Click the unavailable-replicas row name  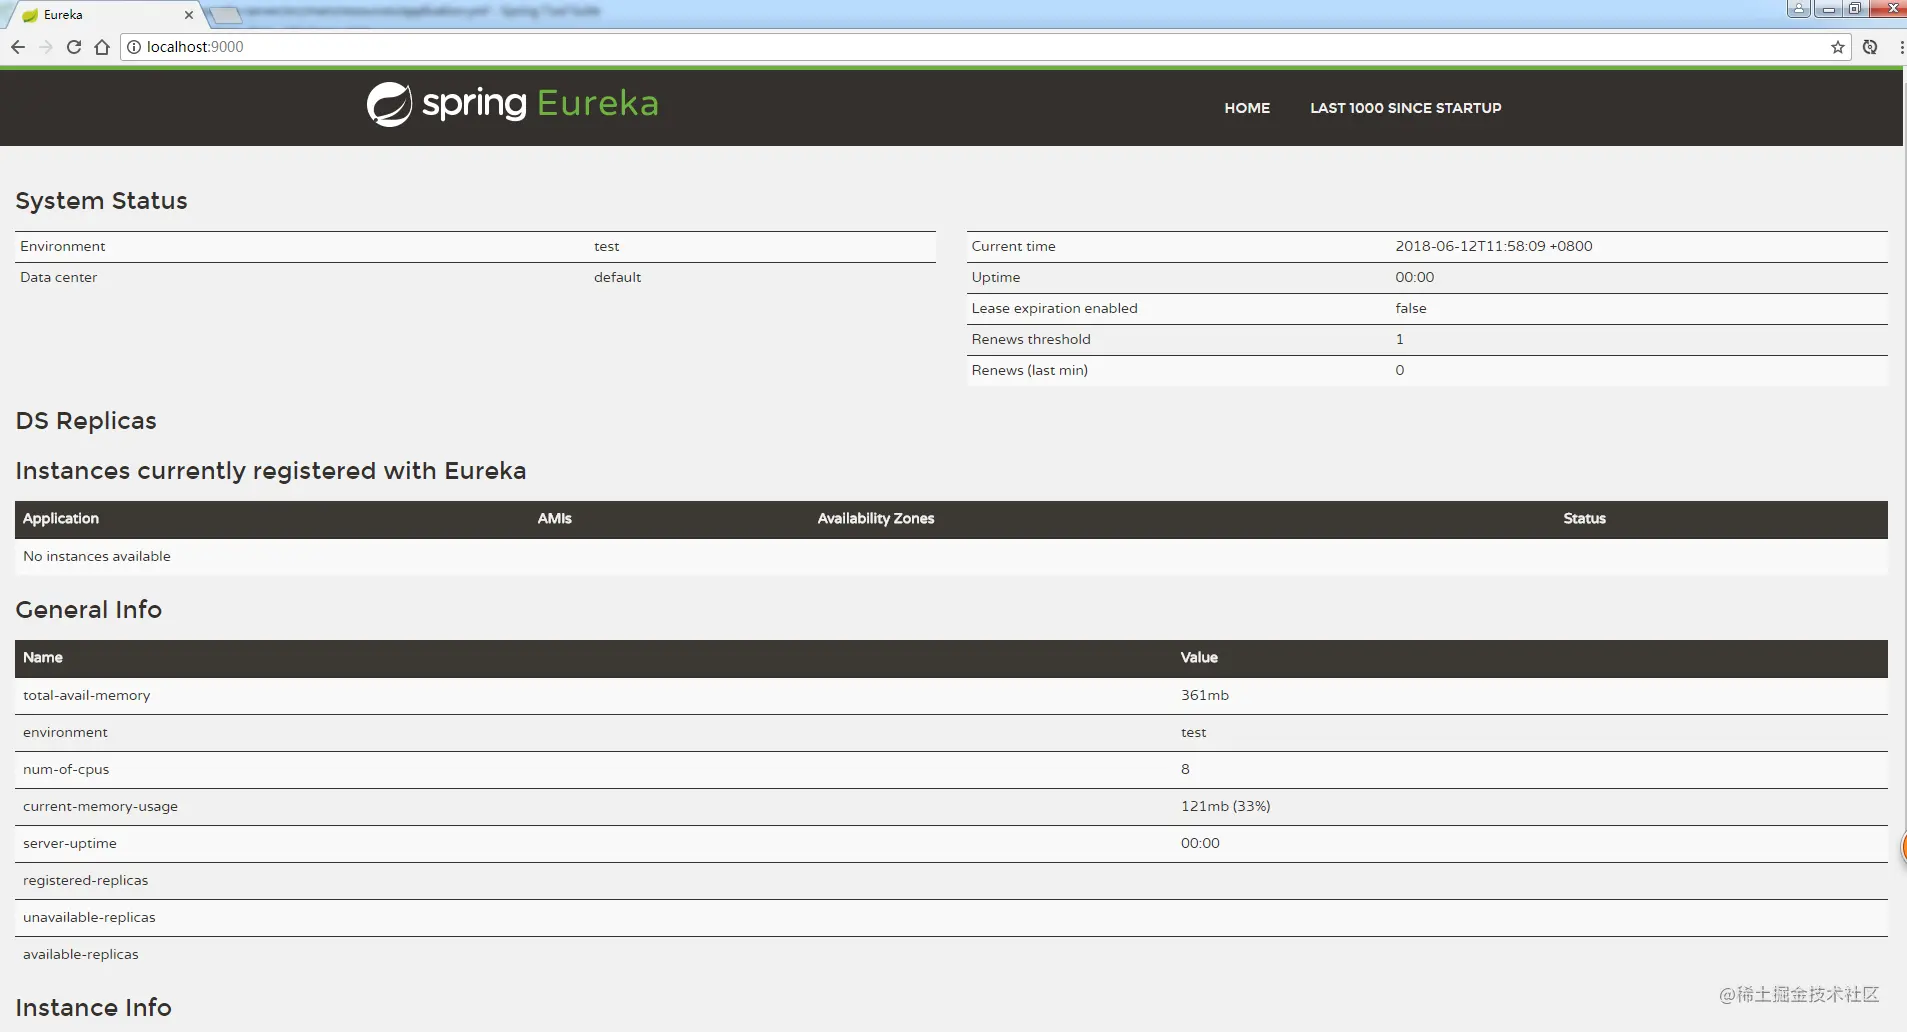coord(90,917)
